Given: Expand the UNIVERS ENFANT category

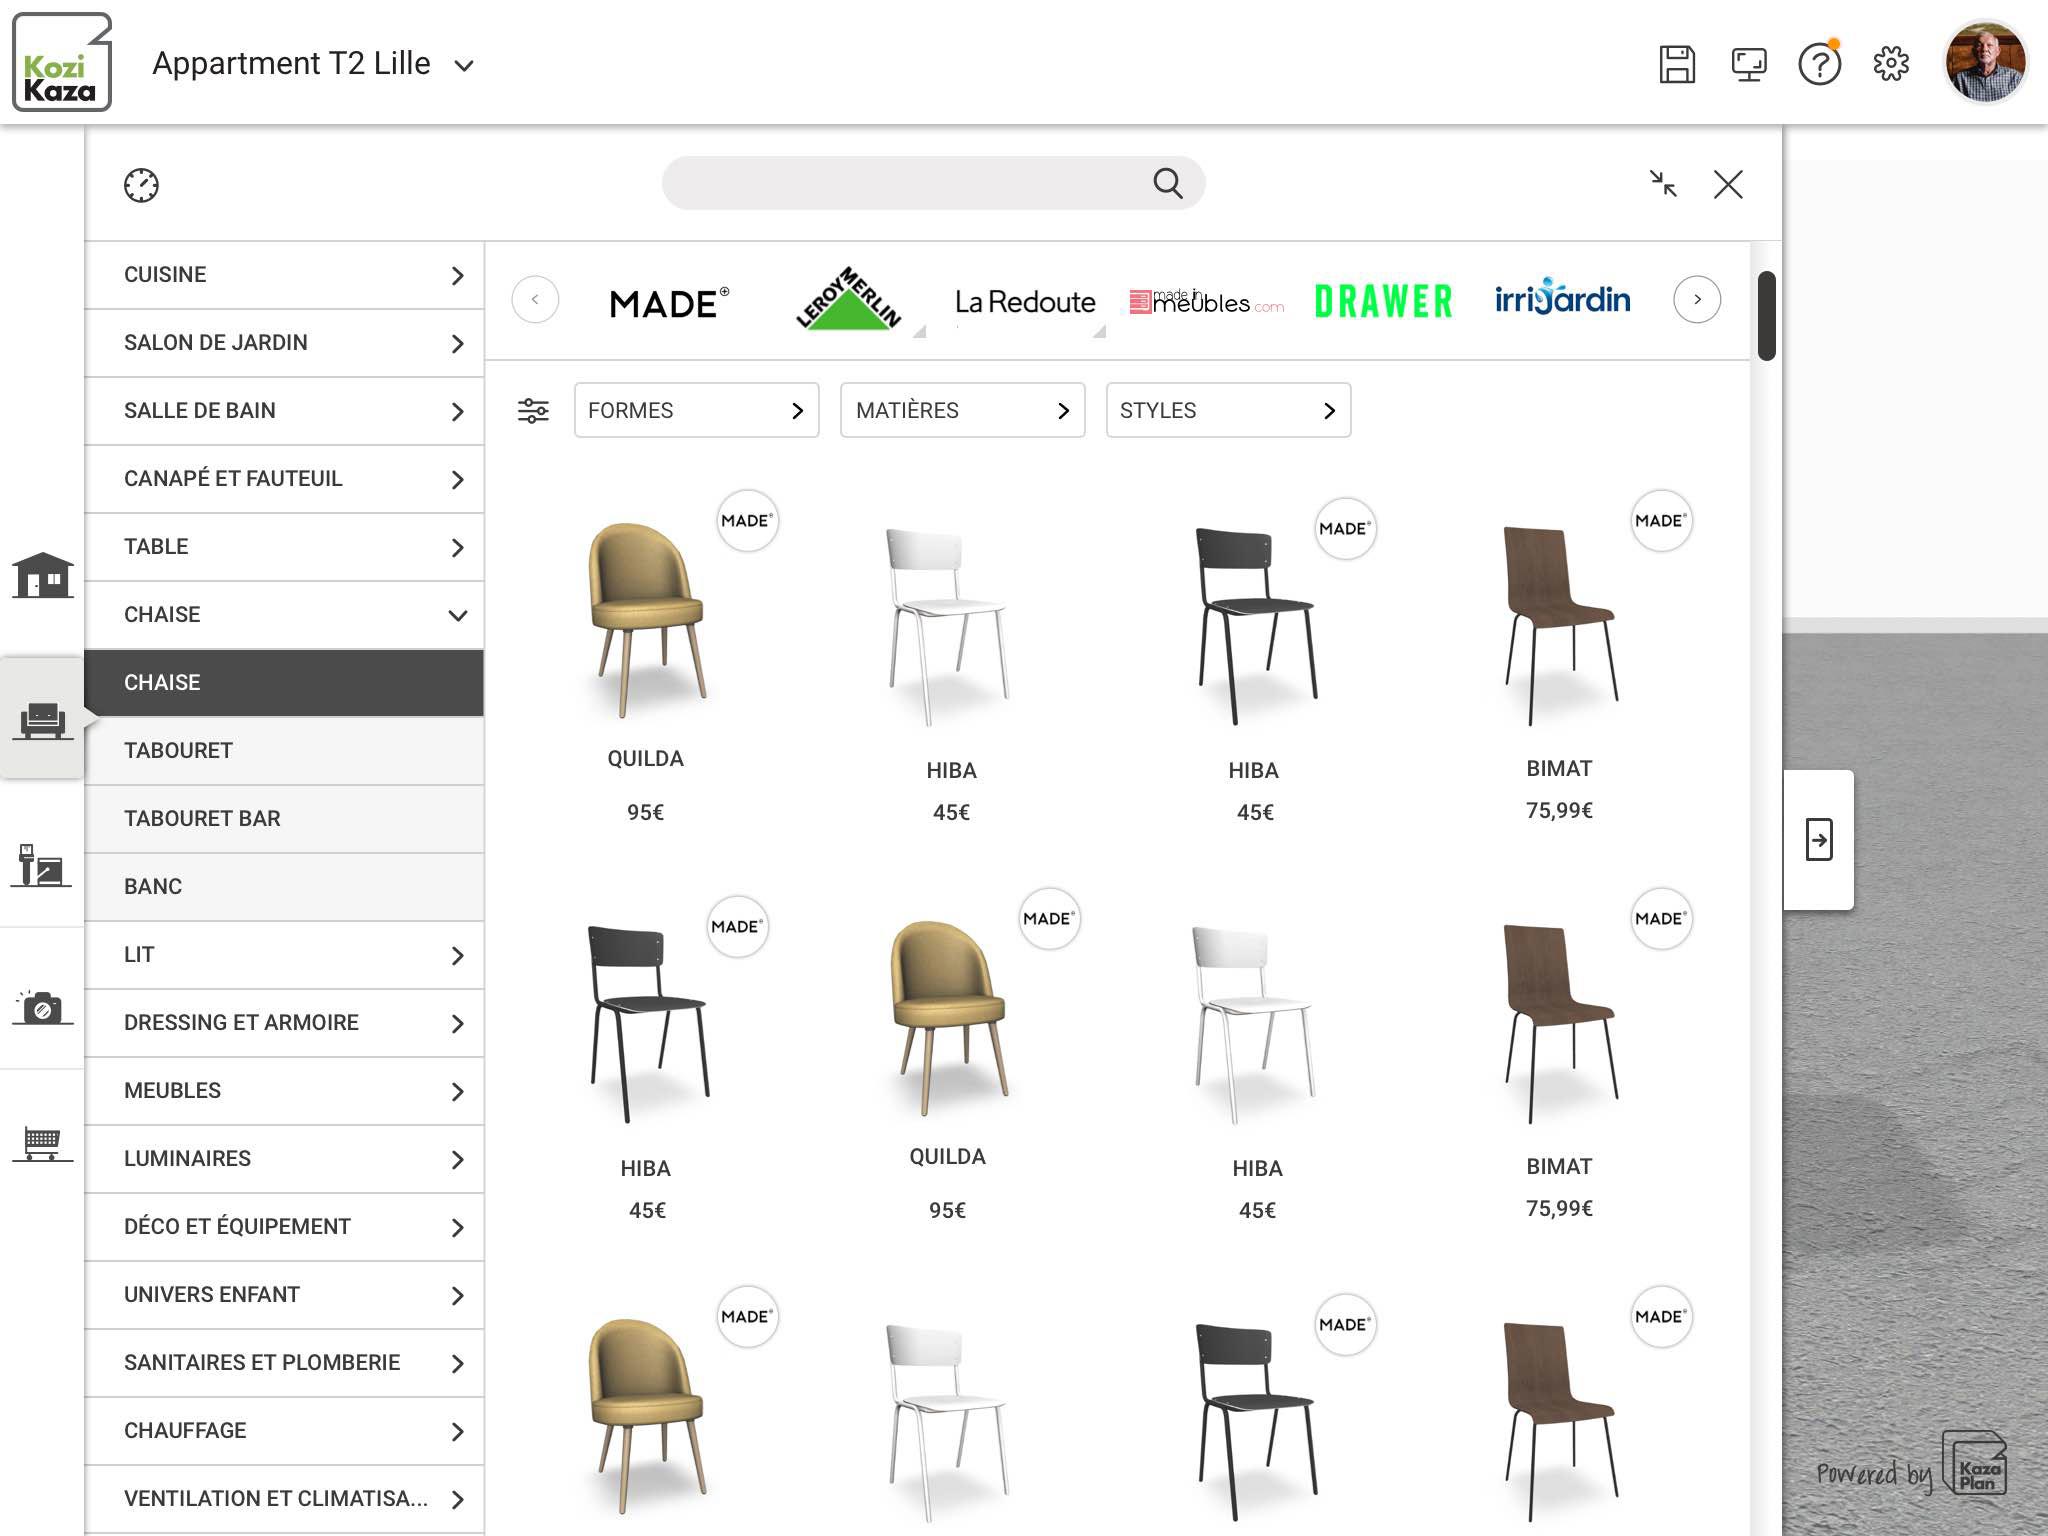Looking at the screenshot, I should [284, 1295].
